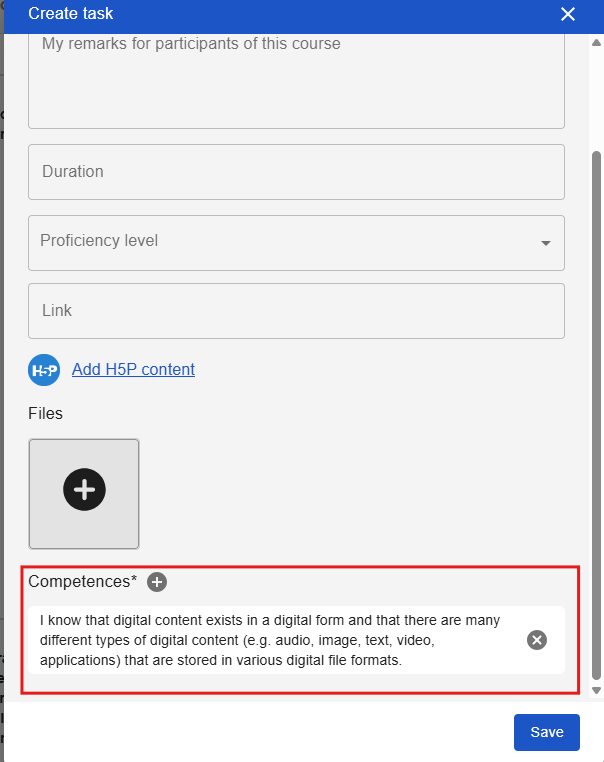This screenshot has height=762, width=604.
Task: Open the Add H5P content link
Action: (133, 370)
